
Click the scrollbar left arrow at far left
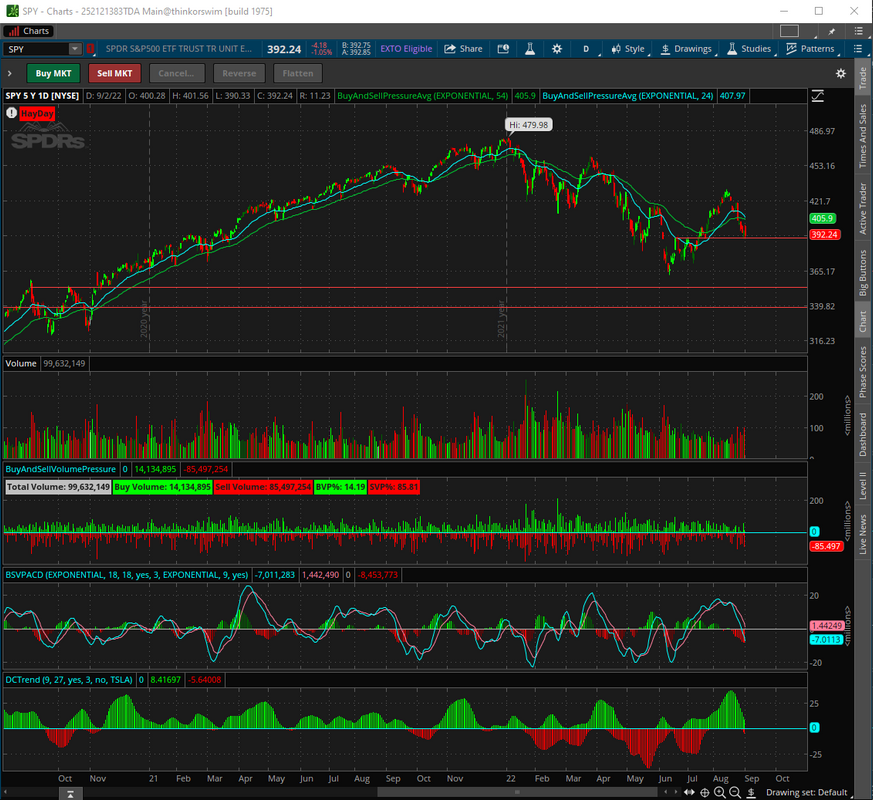[6, 792]
